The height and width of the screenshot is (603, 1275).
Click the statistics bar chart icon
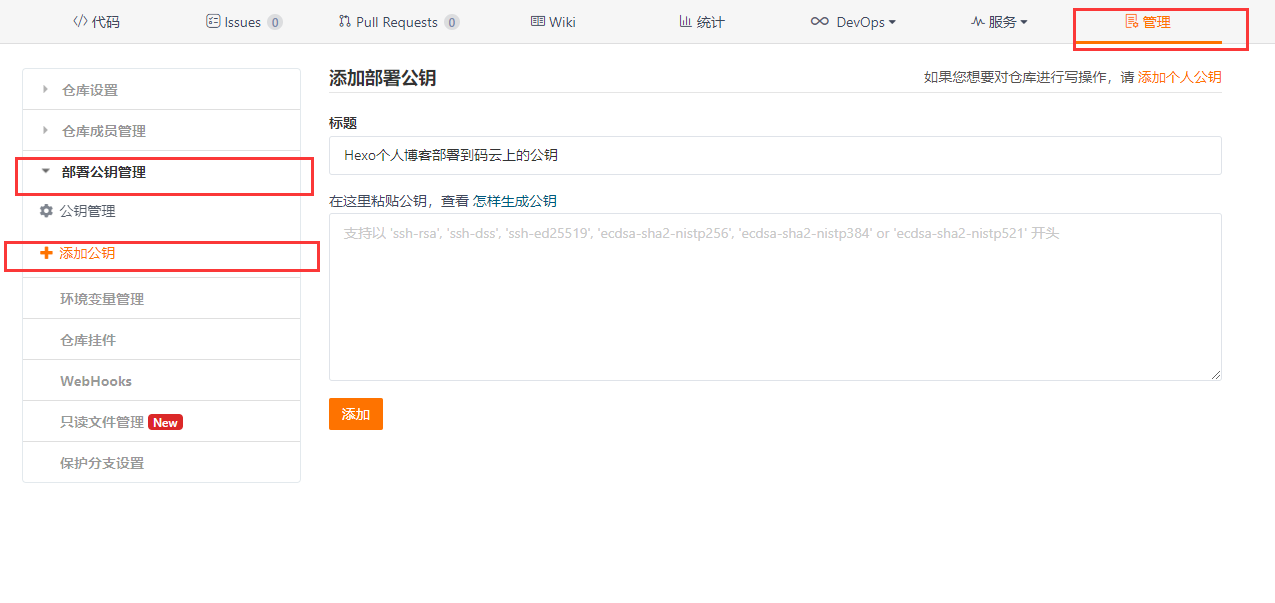tap(686, 22)
